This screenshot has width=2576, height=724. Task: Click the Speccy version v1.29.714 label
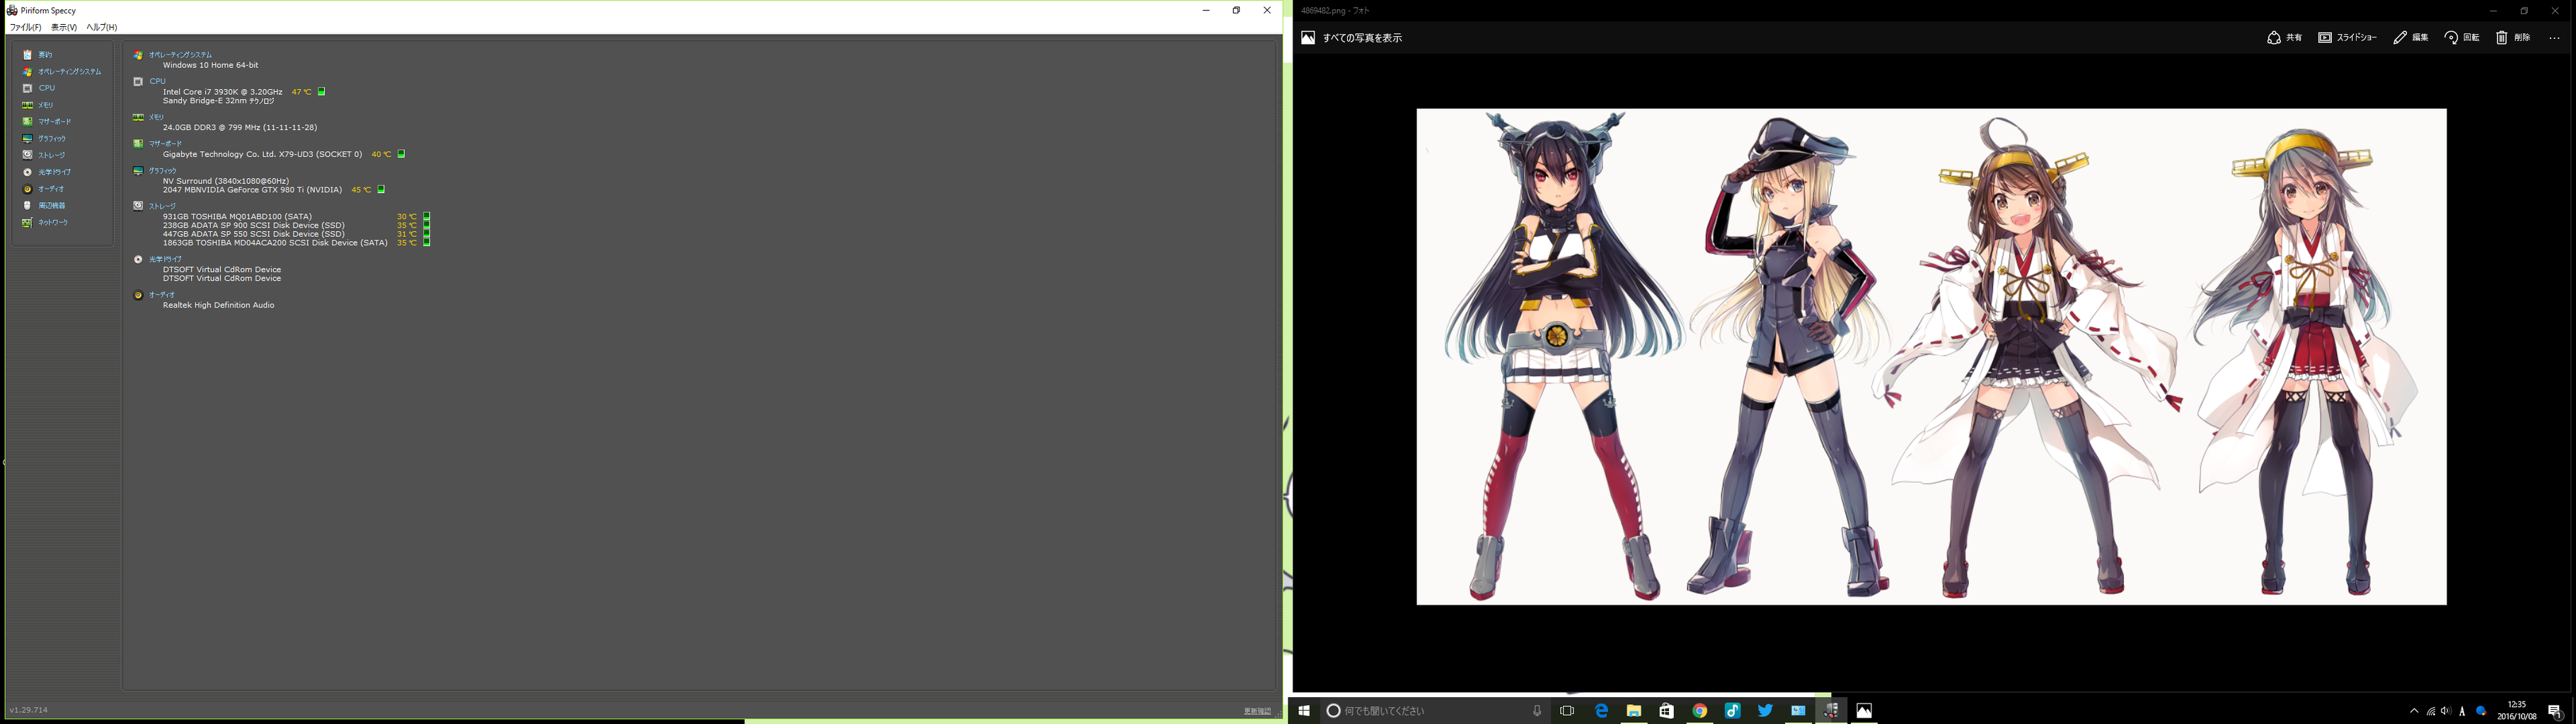29,710
